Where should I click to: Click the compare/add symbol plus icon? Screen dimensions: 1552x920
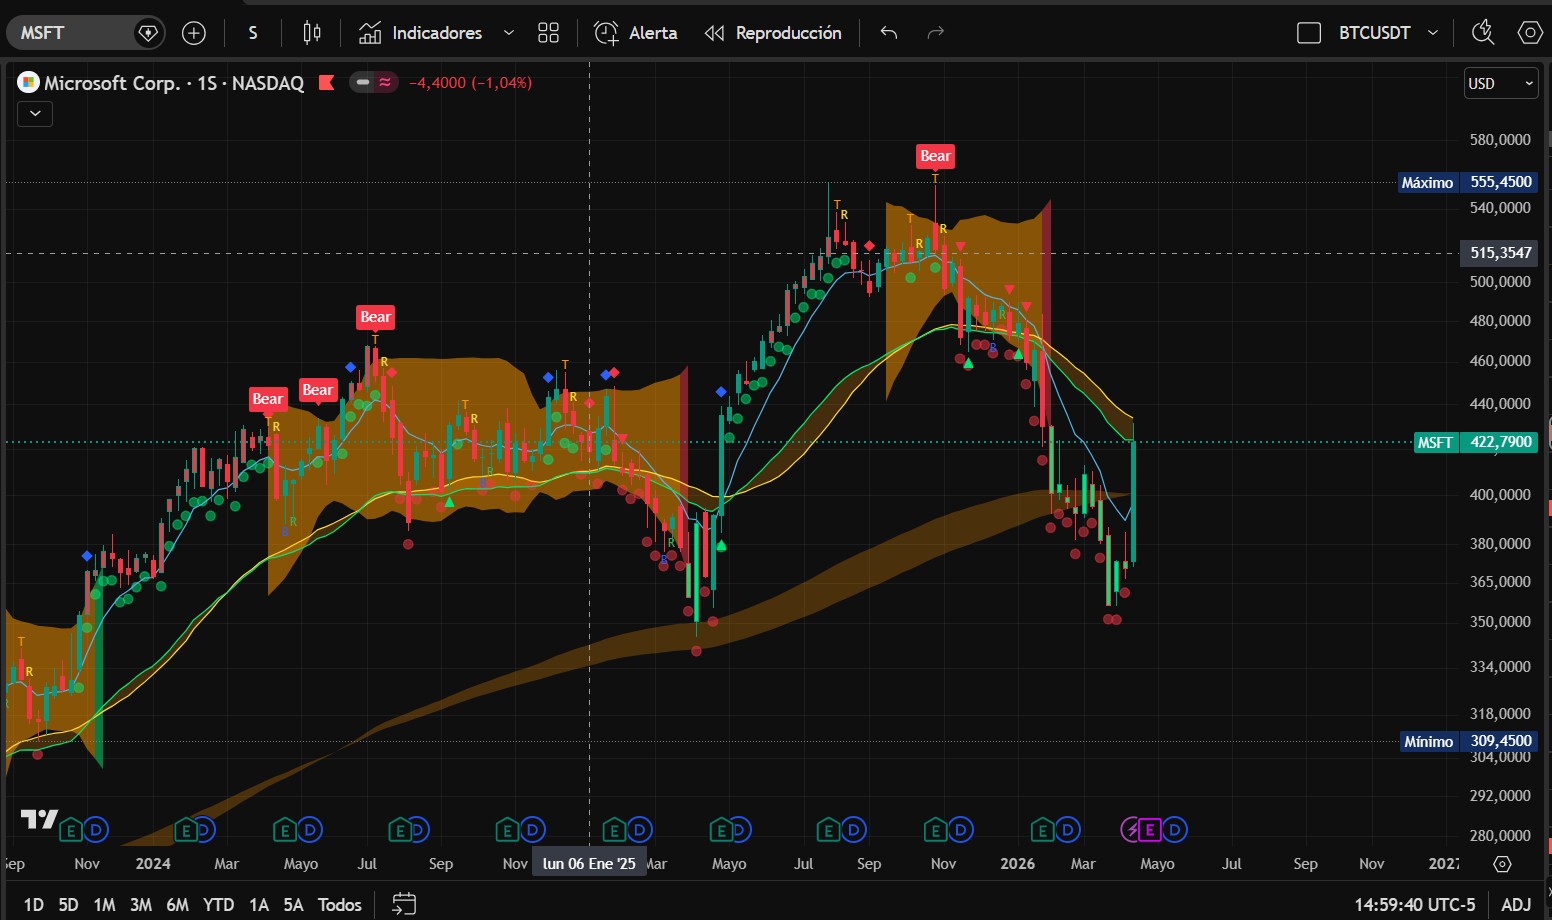click(x=194, y=33)
